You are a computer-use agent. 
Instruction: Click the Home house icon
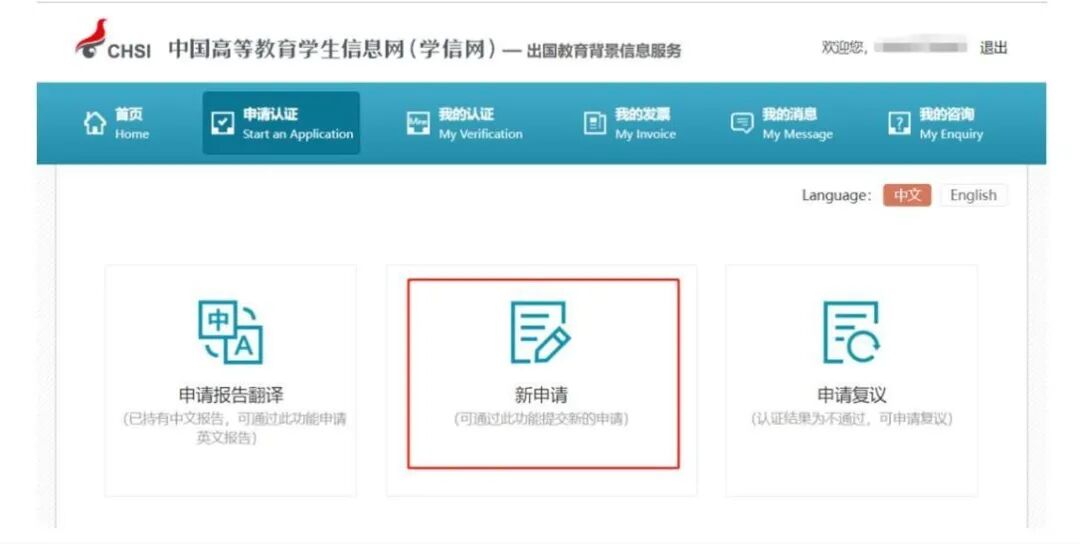95,124
